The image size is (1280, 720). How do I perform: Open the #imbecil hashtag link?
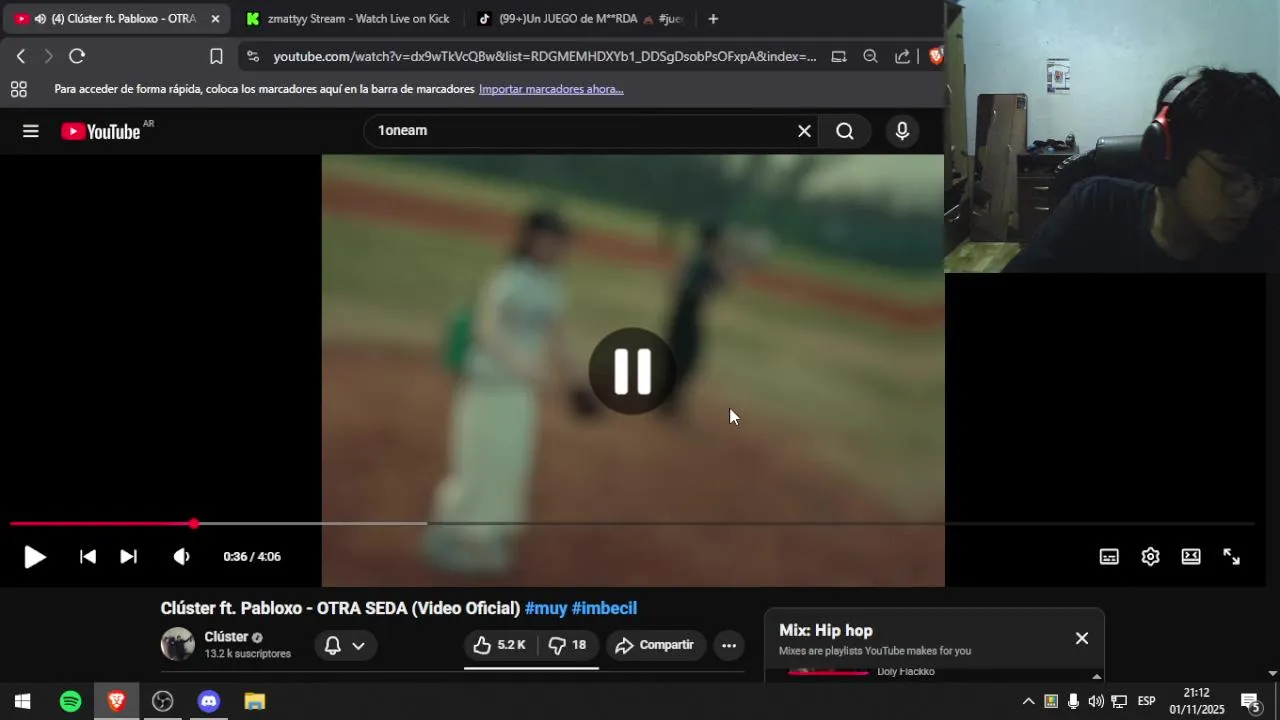[x=604, y=608]
